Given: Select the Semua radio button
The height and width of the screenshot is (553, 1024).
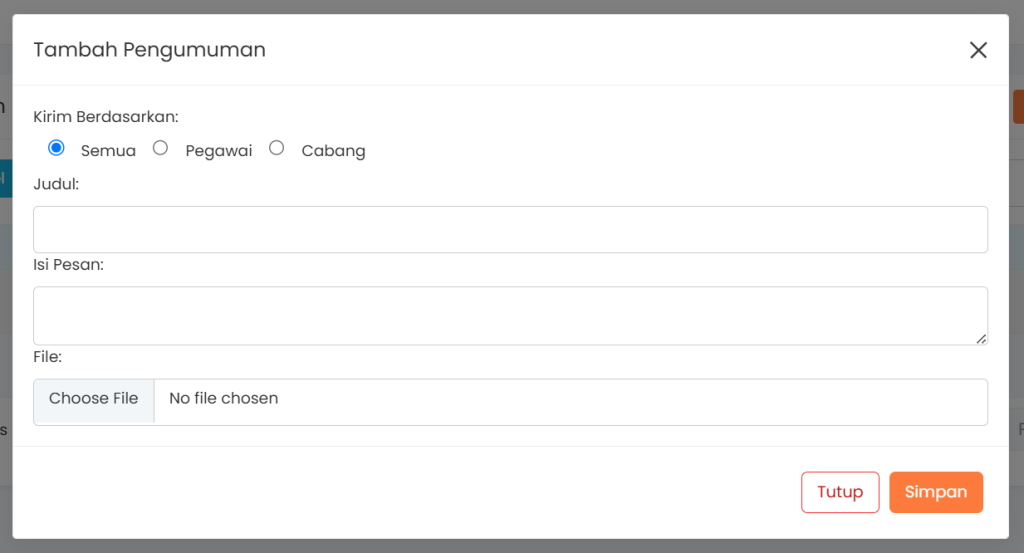Looking at the screenshot, I should [x=56, y=148].
